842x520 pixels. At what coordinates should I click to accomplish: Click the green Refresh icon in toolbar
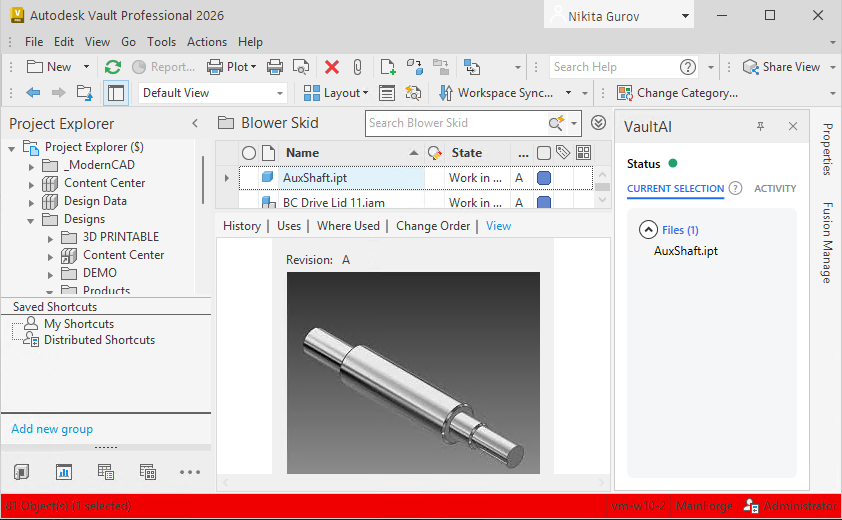click(113, 67)
